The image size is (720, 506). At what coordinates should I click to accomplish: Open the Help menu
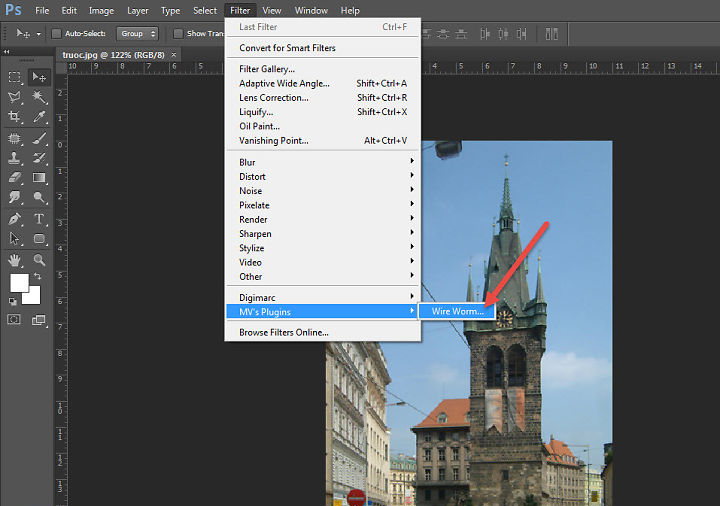[350, 10]
